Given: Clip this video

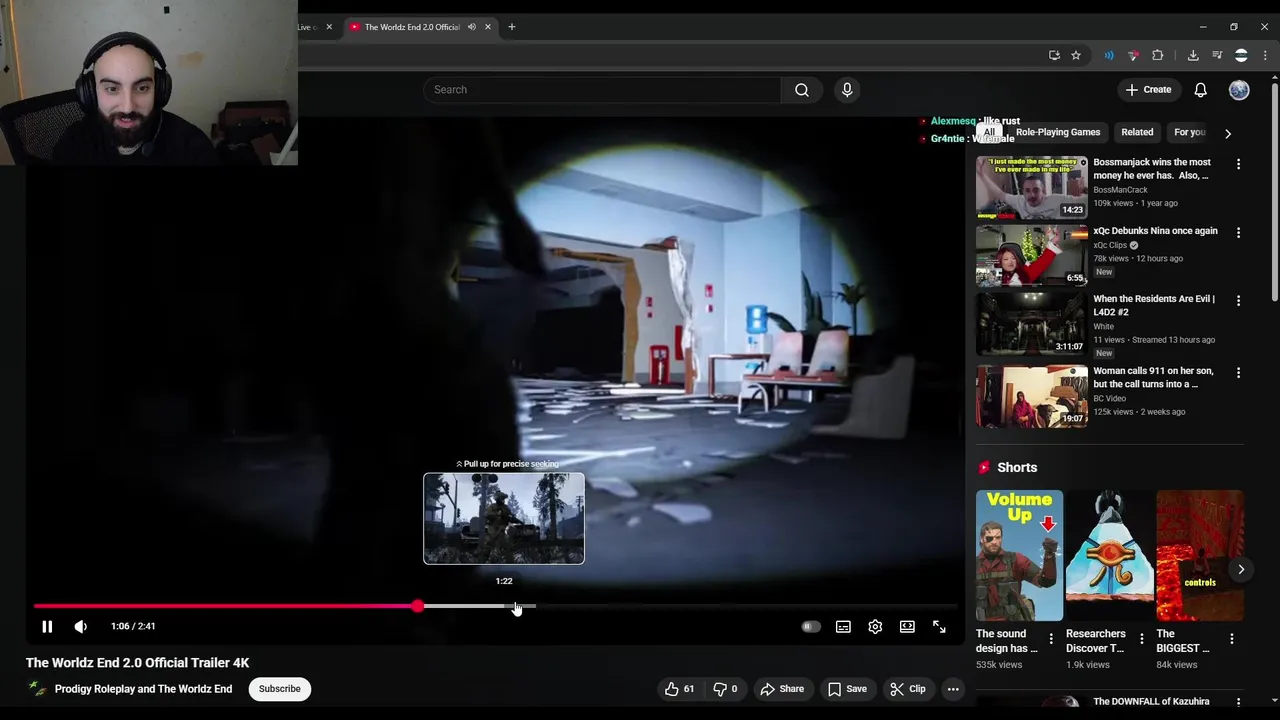Looking at the screenshot, I should (x=908, y=689).
